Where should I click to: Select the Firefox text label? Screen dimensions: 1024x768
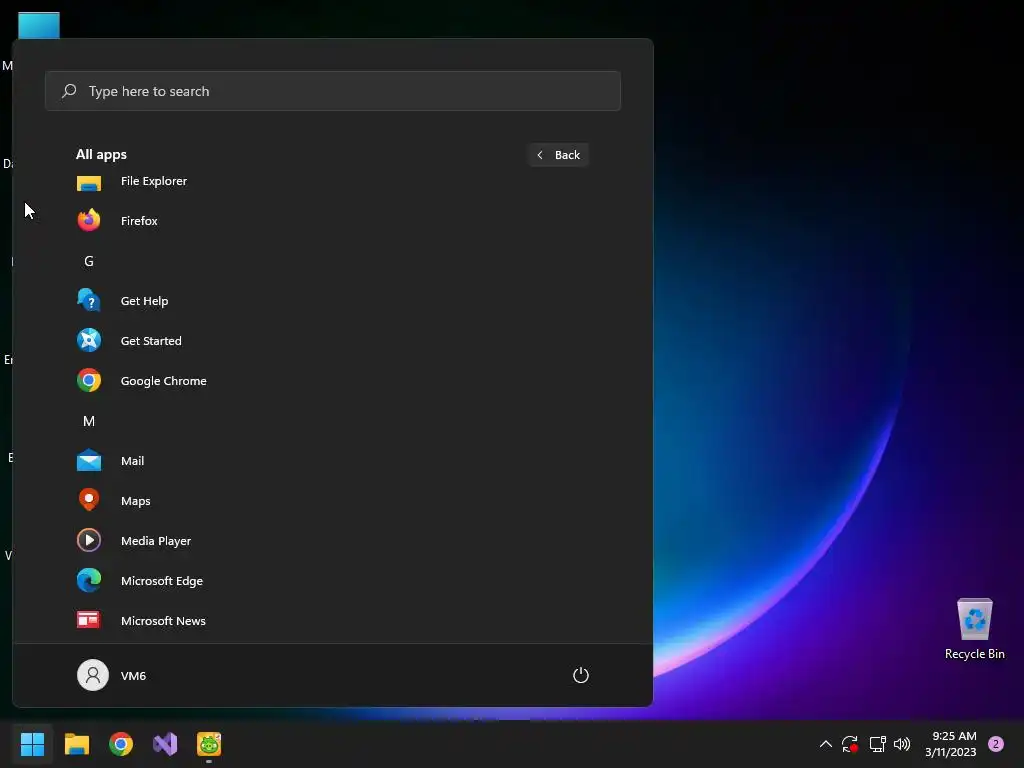coord(139,221)
